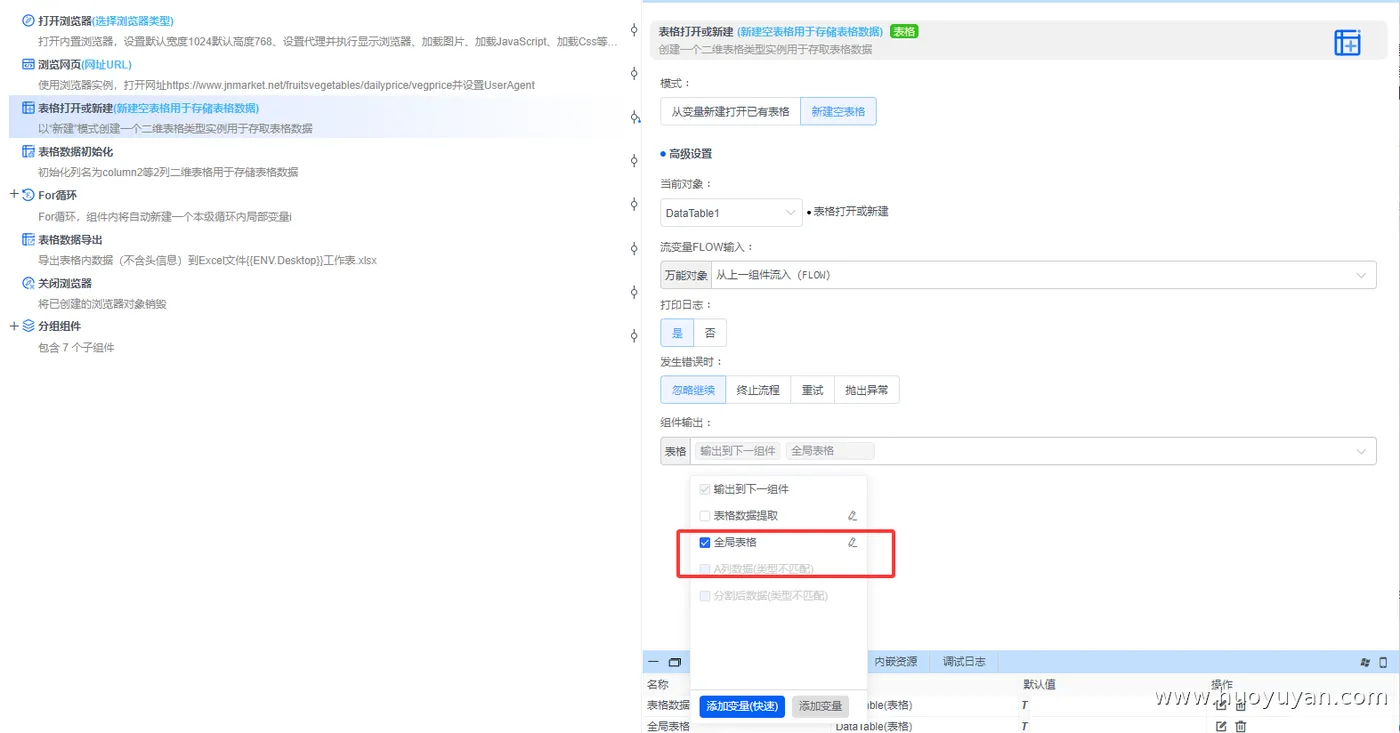The image size is (1400, 733).
Task: Select the 新建空表格 mode option
Action: [x=838, y=111]
